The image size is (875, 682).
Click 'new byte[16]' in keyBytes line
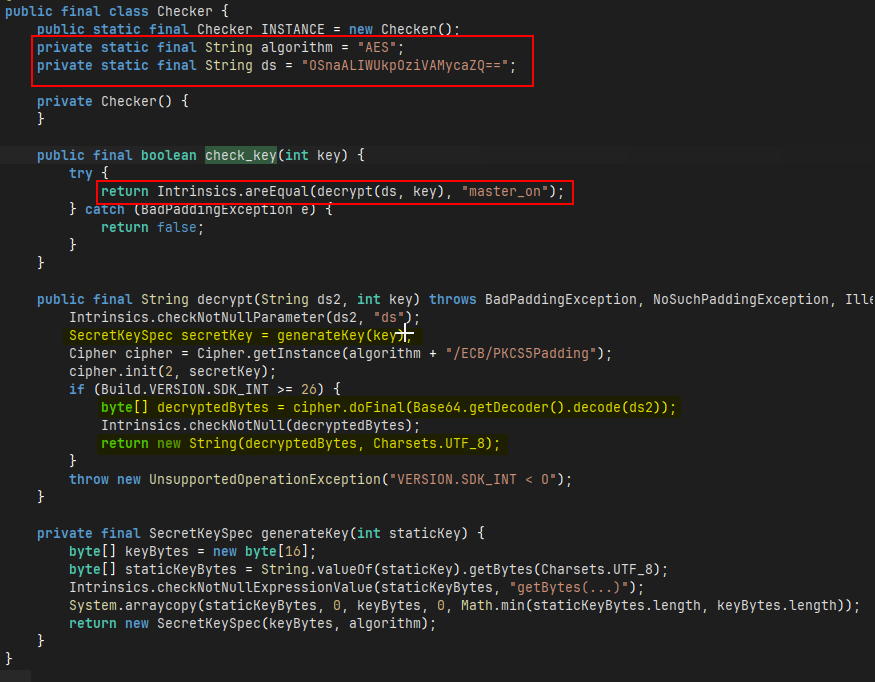261,551
